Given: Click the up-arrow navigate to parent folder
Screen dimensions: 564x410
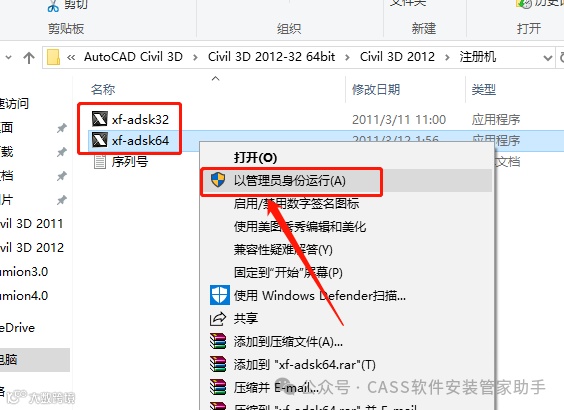Looking at the screenshot, I should [29, 58].
